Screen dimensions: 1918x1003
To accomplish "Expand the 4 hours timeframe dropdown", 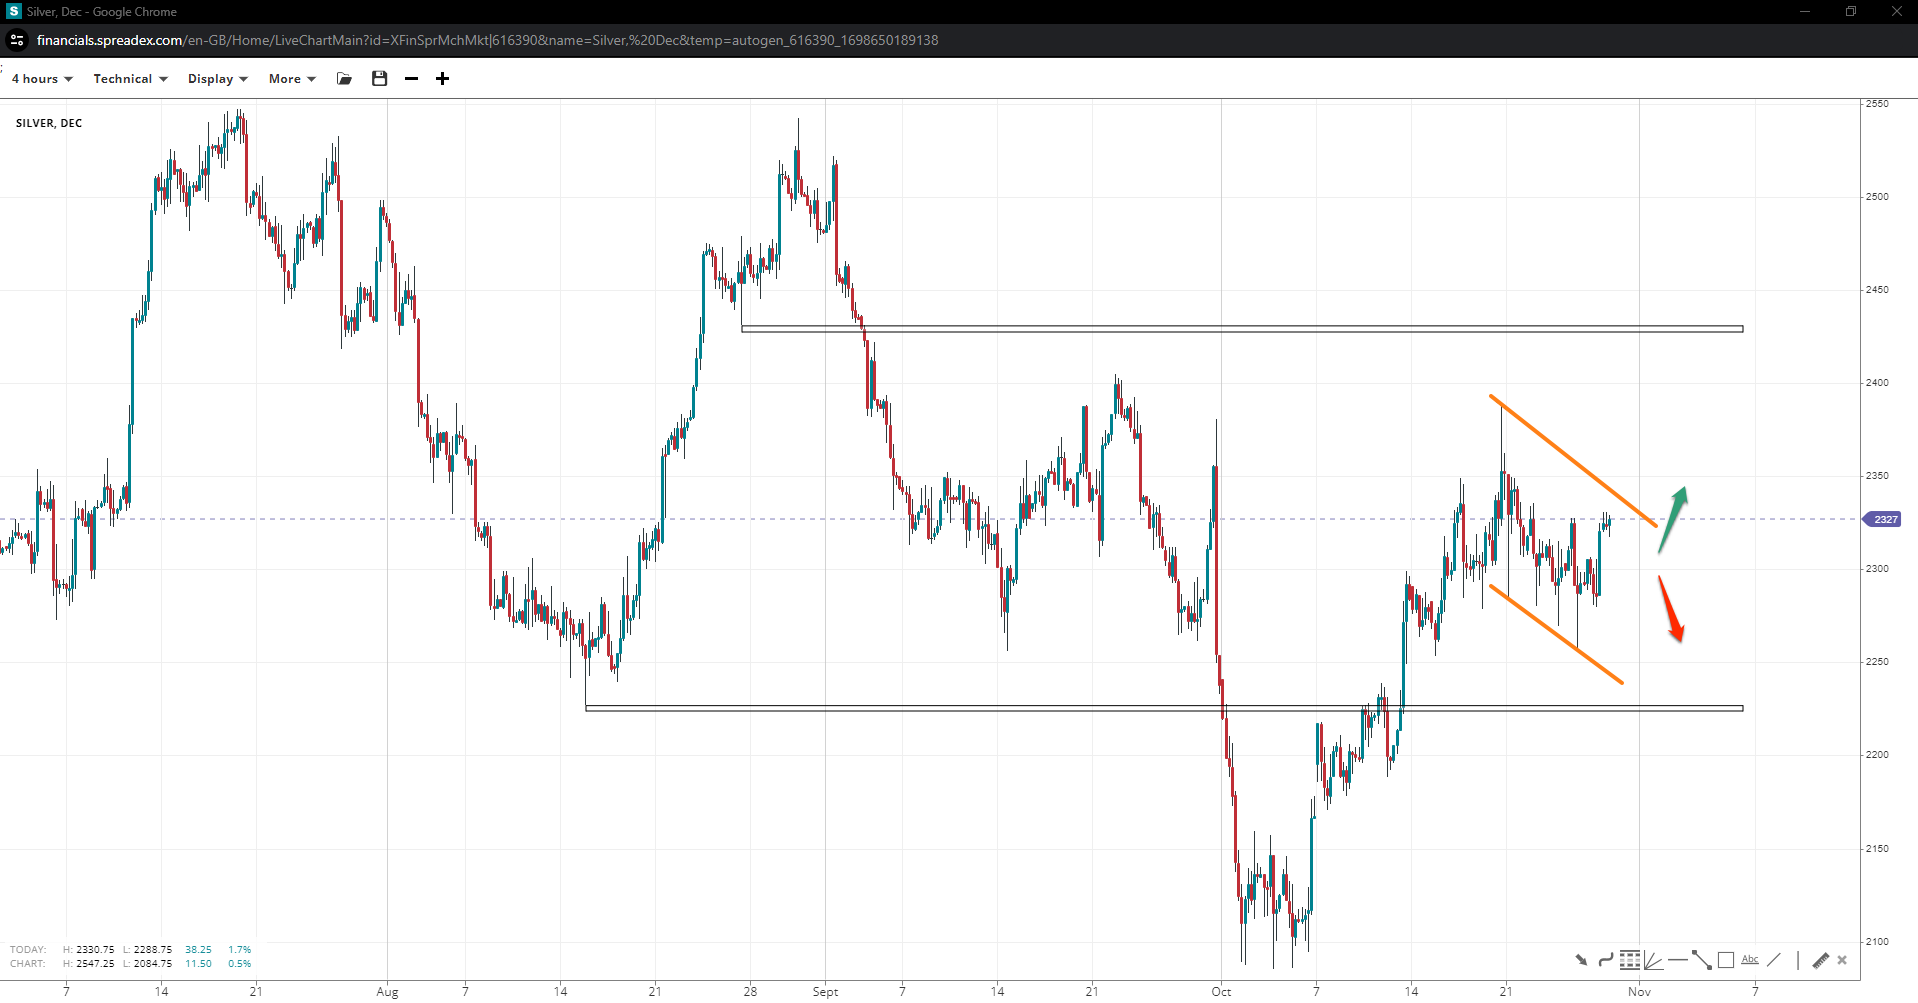I will point(42,79).
